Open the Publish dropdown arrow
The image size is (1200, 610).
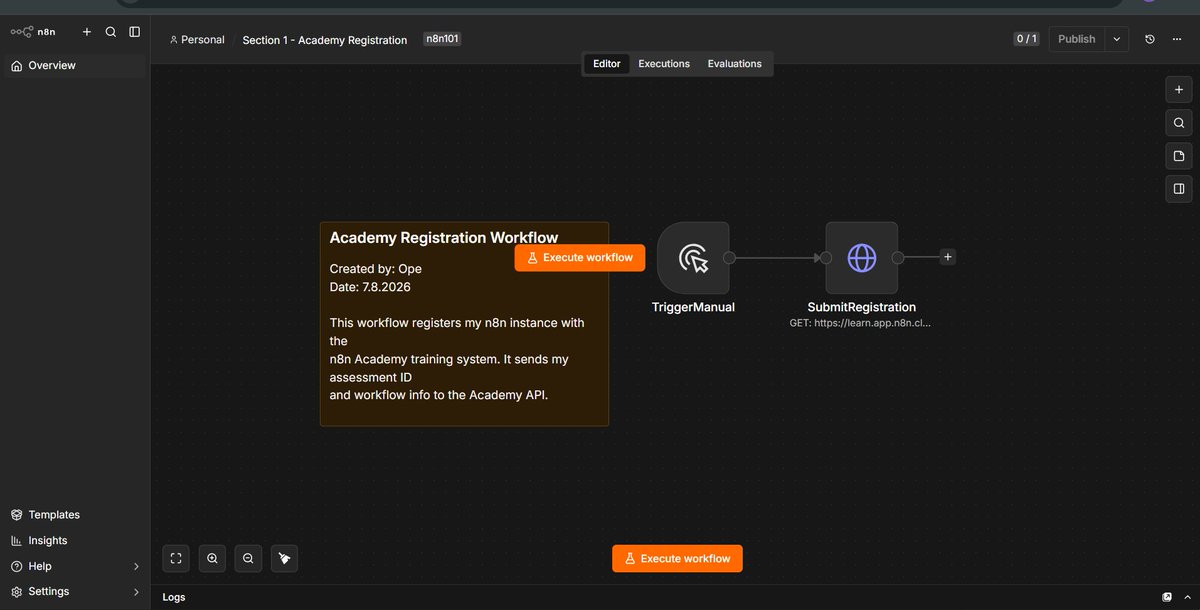(x=1117, y=39)
